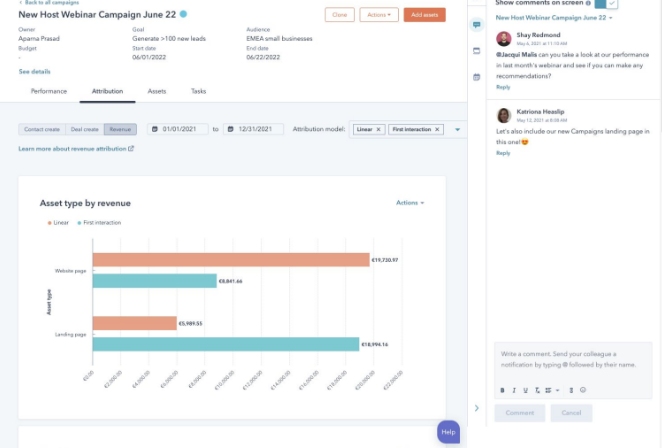This screenshot has height=448, width=662.
Task: Click the @Jacqui Malis mention
Action: click(x=516, y=54)
